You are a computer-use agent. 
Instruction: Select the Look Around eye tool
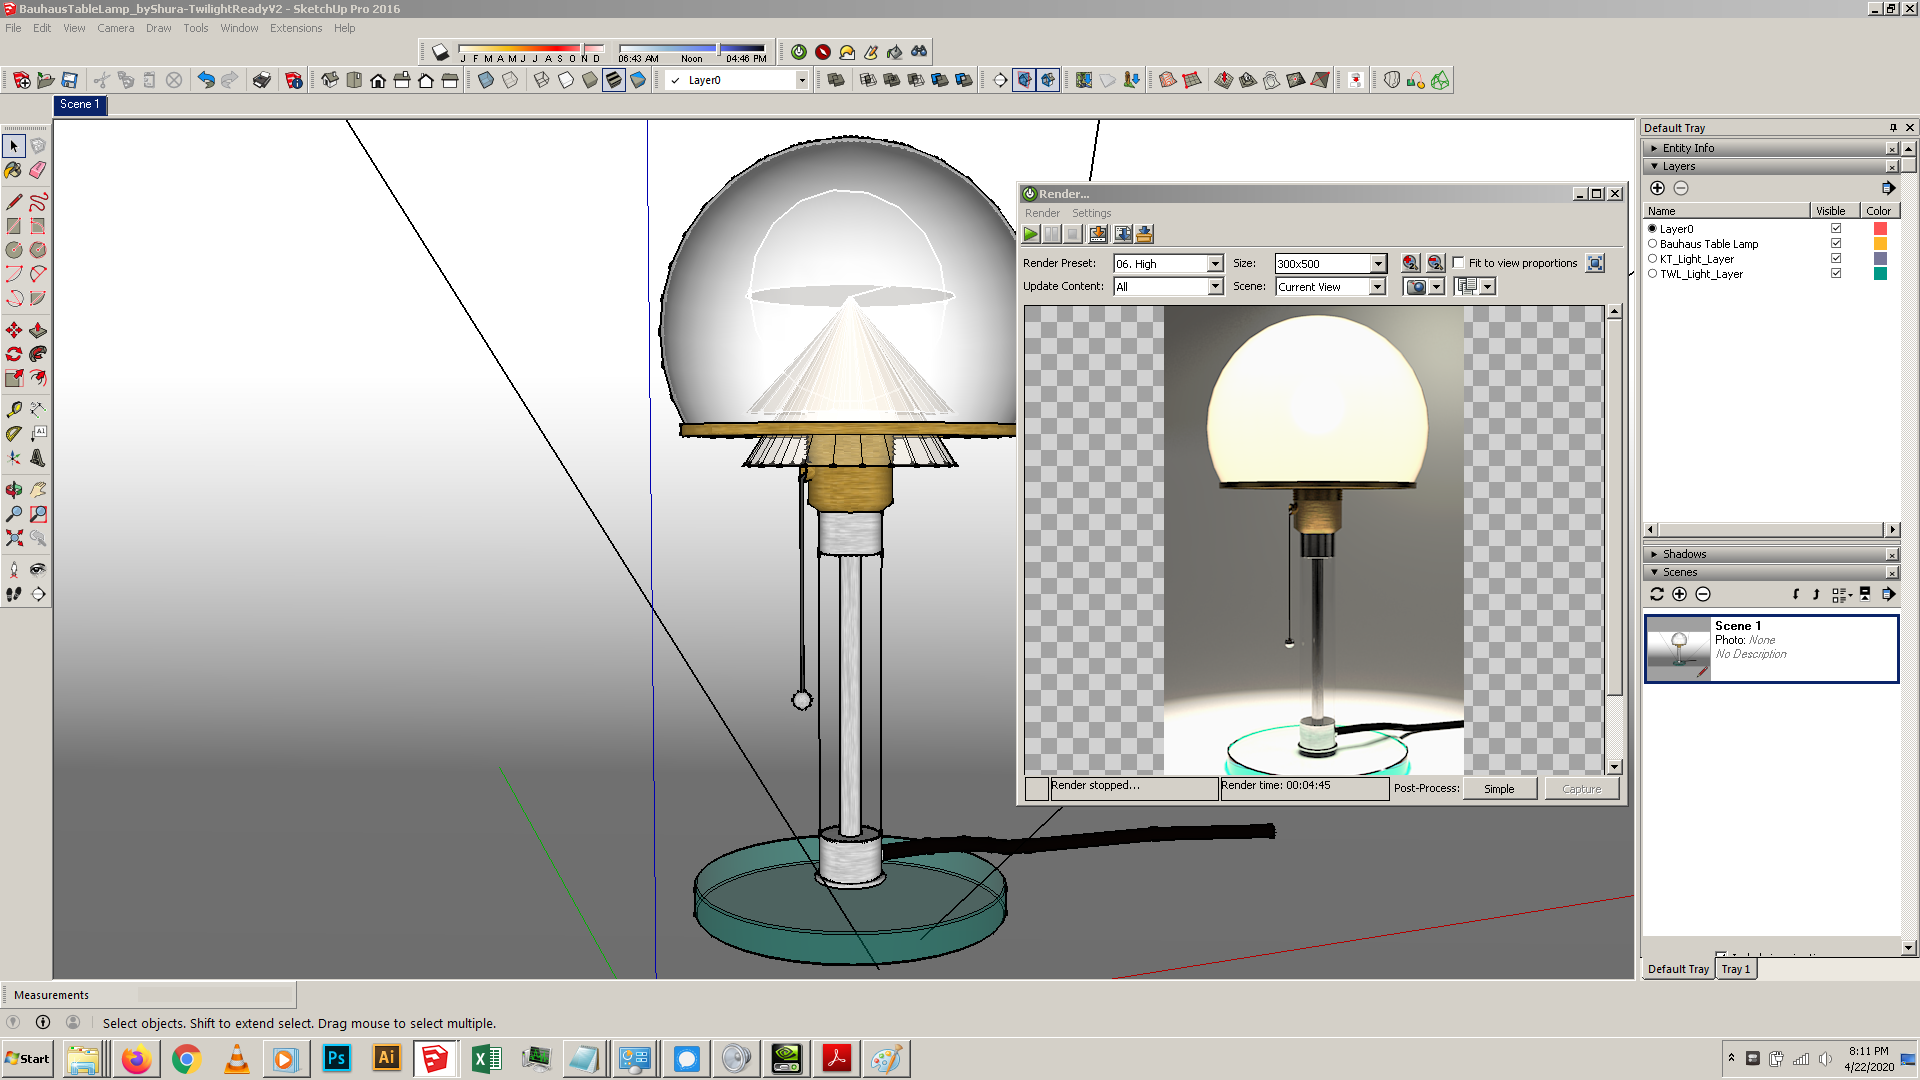tap(38, 569)
